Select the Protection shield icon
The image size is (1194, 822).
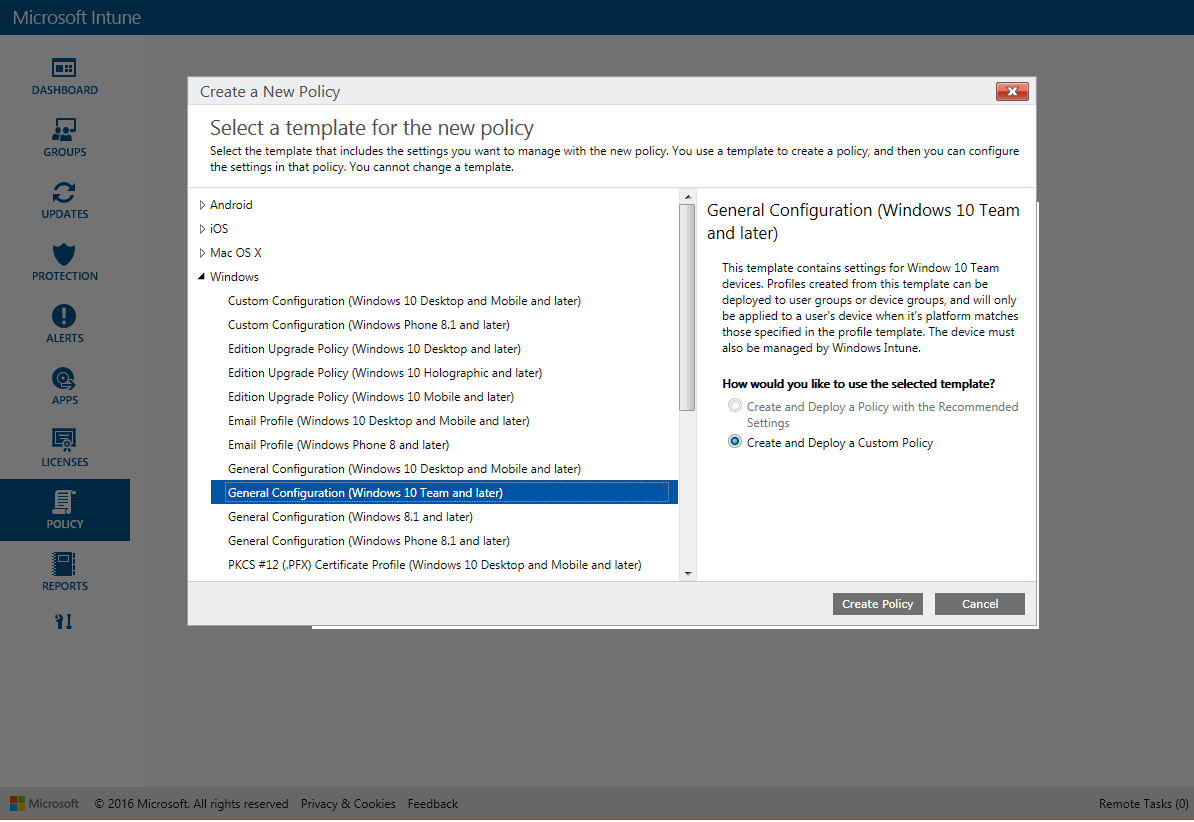pos(64,254)
